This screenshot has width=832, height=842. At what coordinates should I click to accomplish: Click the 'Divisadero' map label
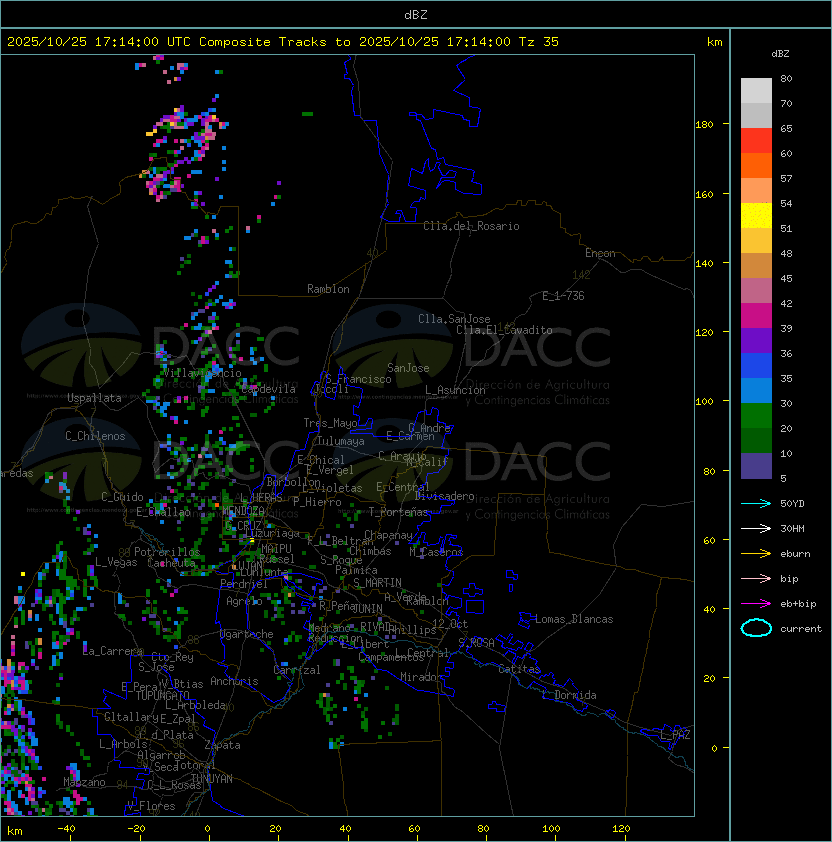pyautogui.click(x=445, y=496)
